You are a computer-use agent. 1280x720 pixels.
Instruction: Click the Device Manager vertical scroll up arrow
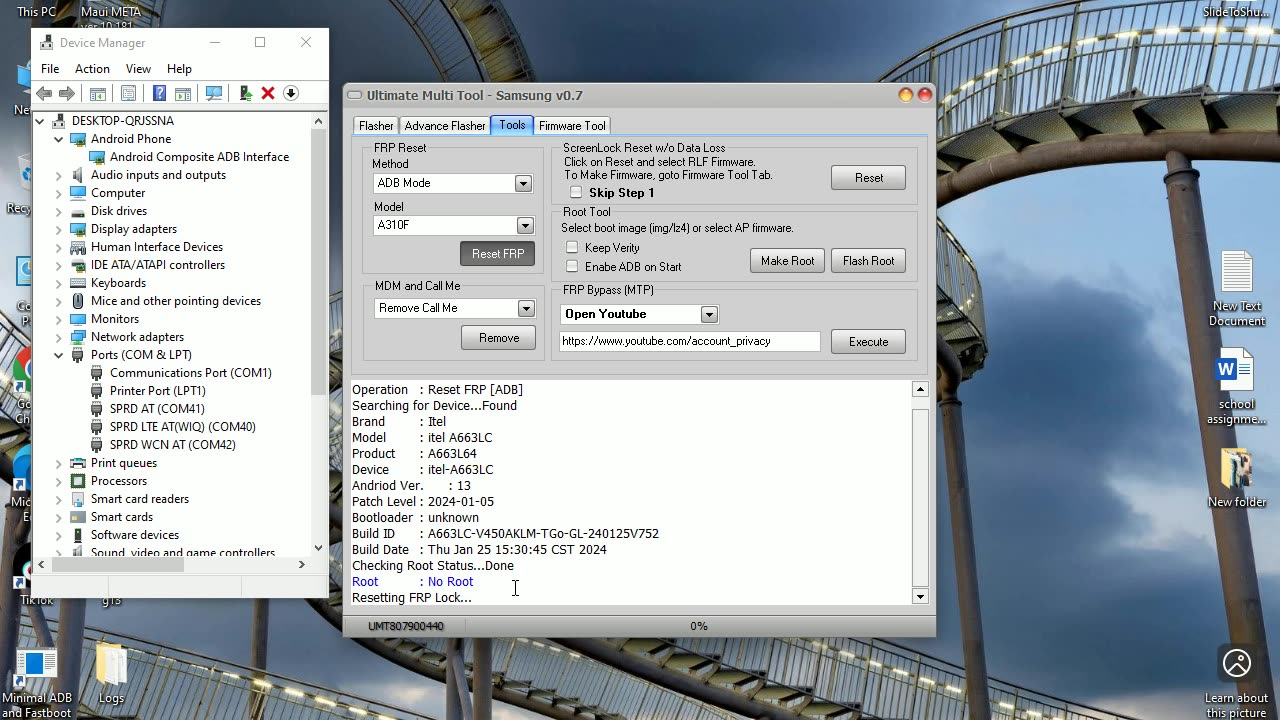[x=318, y=121]
